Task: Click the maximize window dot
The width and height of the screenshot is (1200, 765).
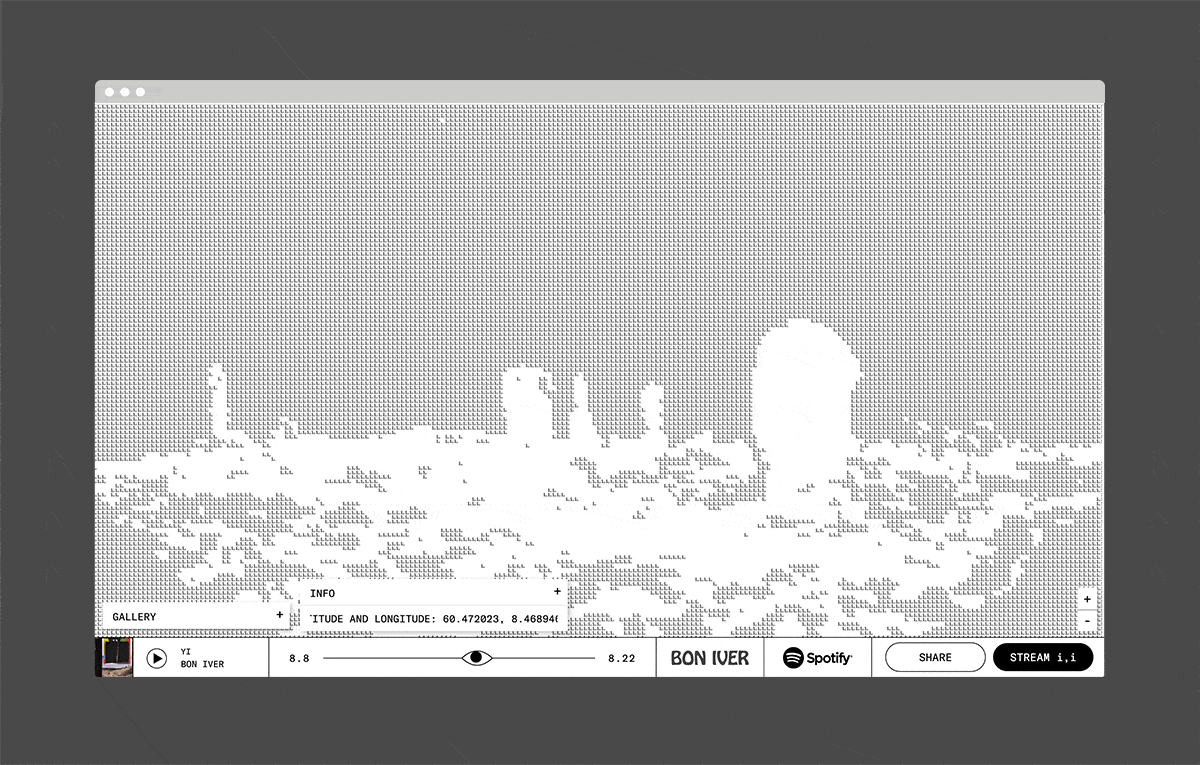Action: pos(140,92)
